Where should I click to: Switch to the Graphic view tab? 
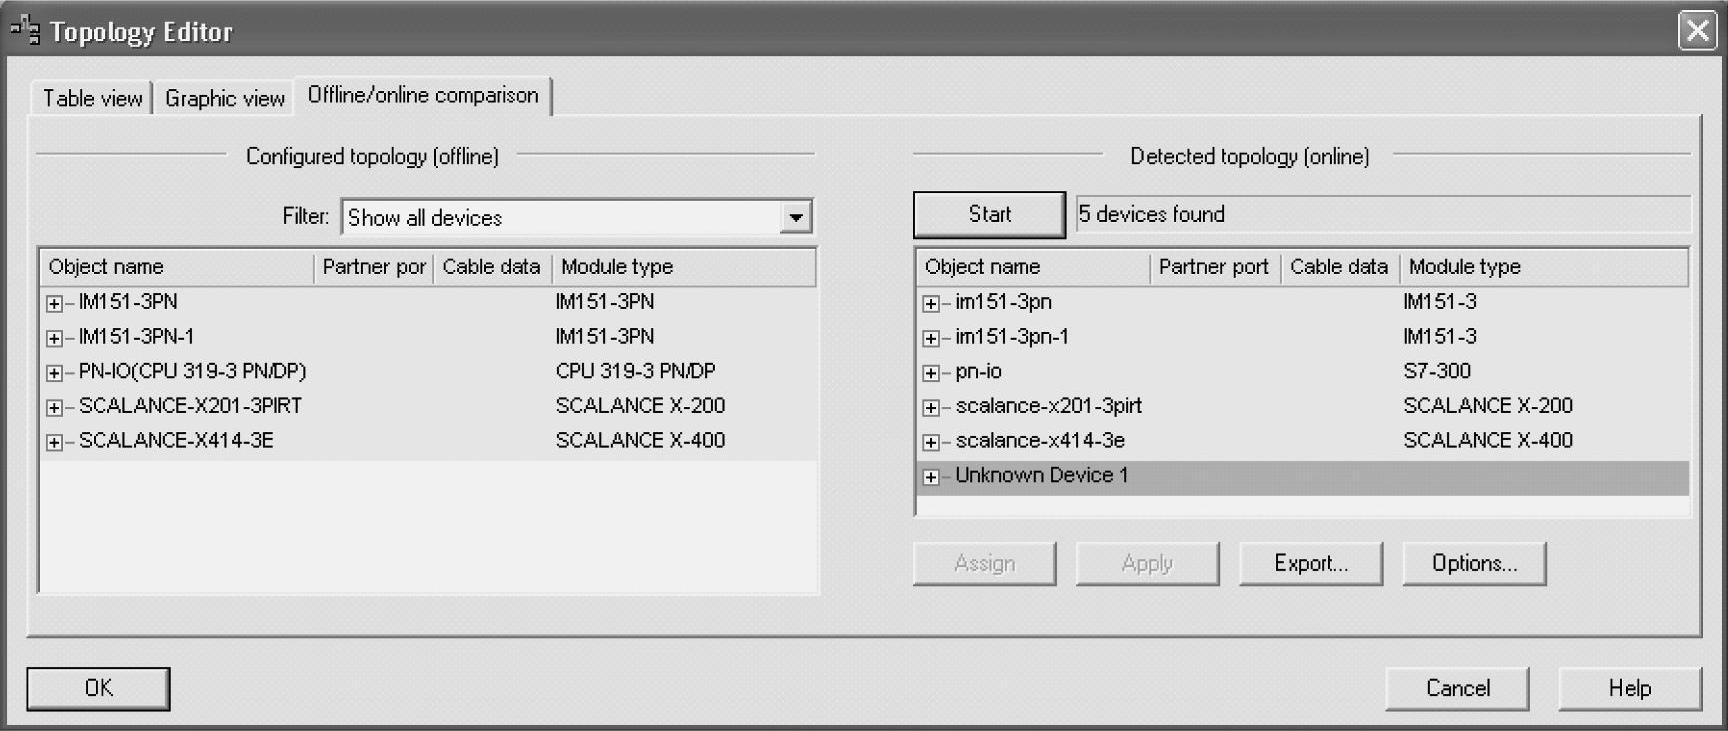[x=225, y=98]
